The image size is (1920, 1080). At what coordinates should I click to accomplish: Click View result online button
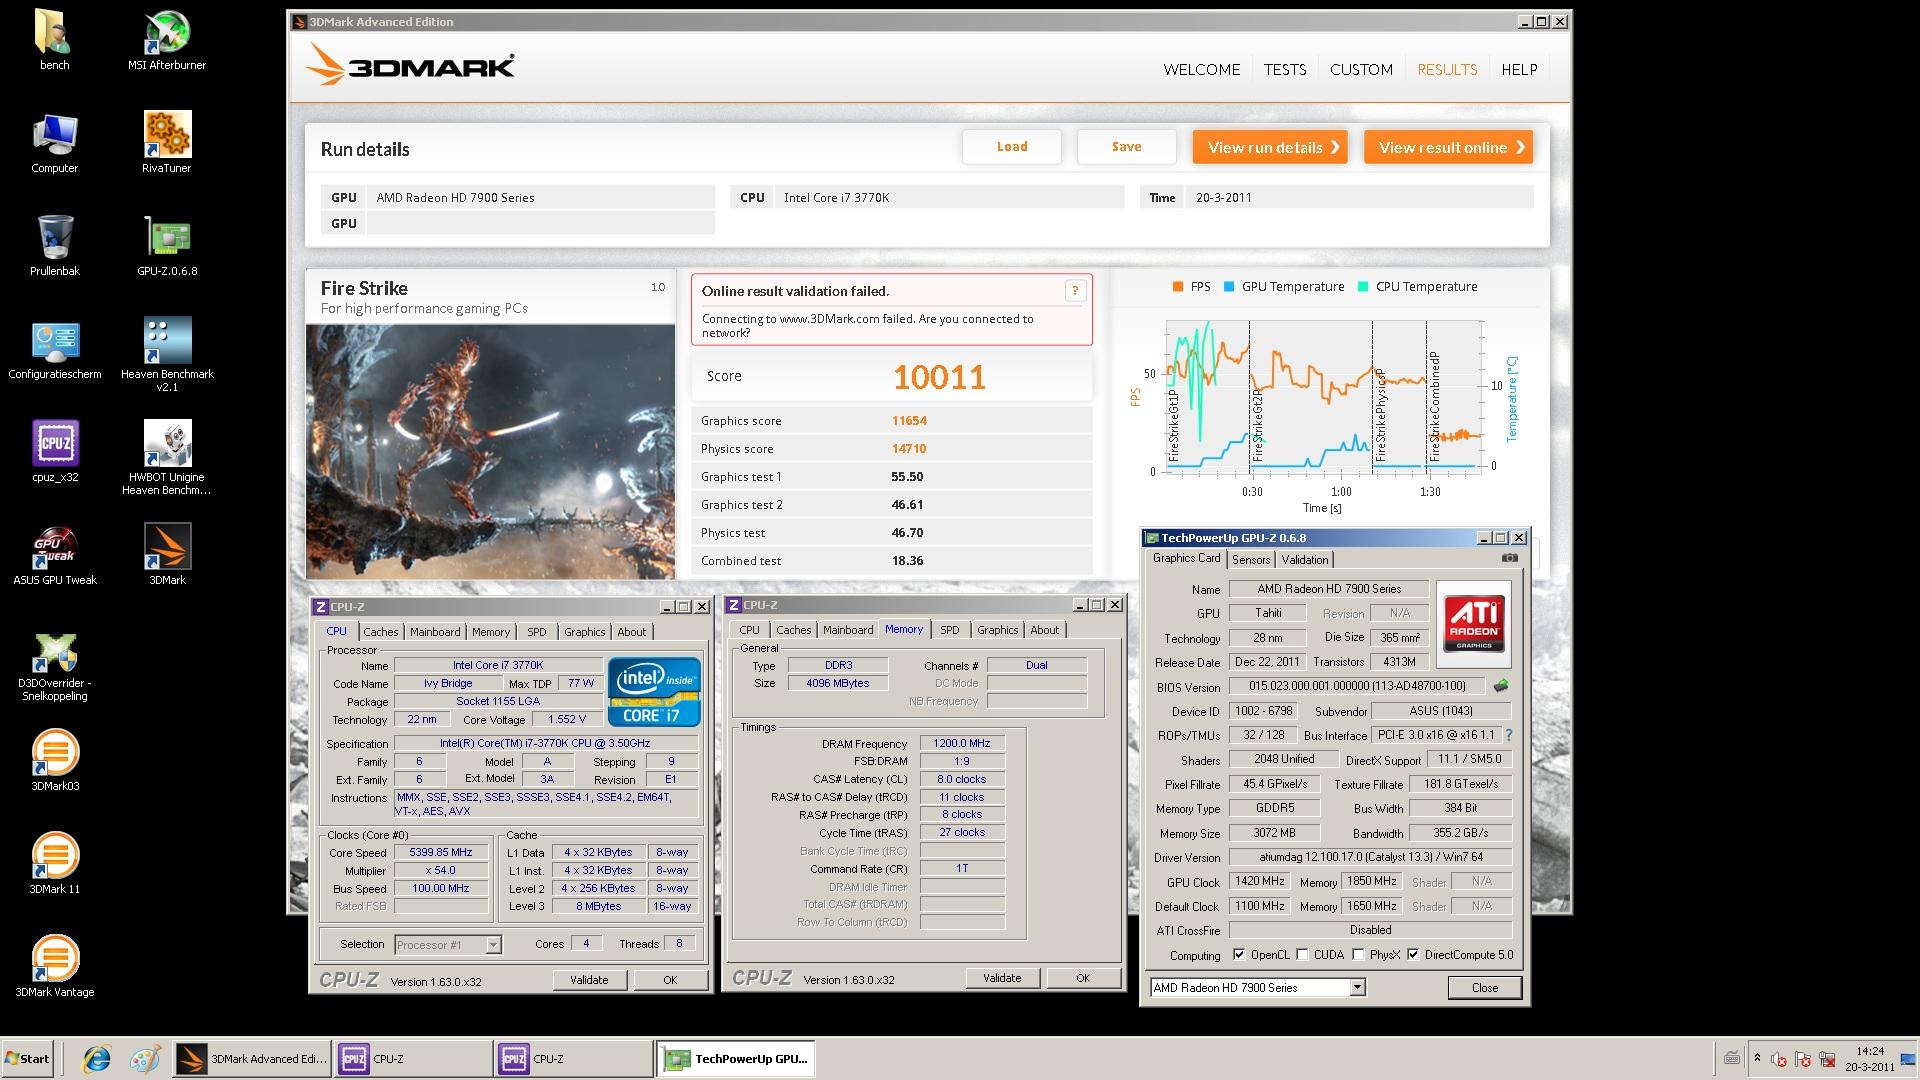(x=1449, y=147)
